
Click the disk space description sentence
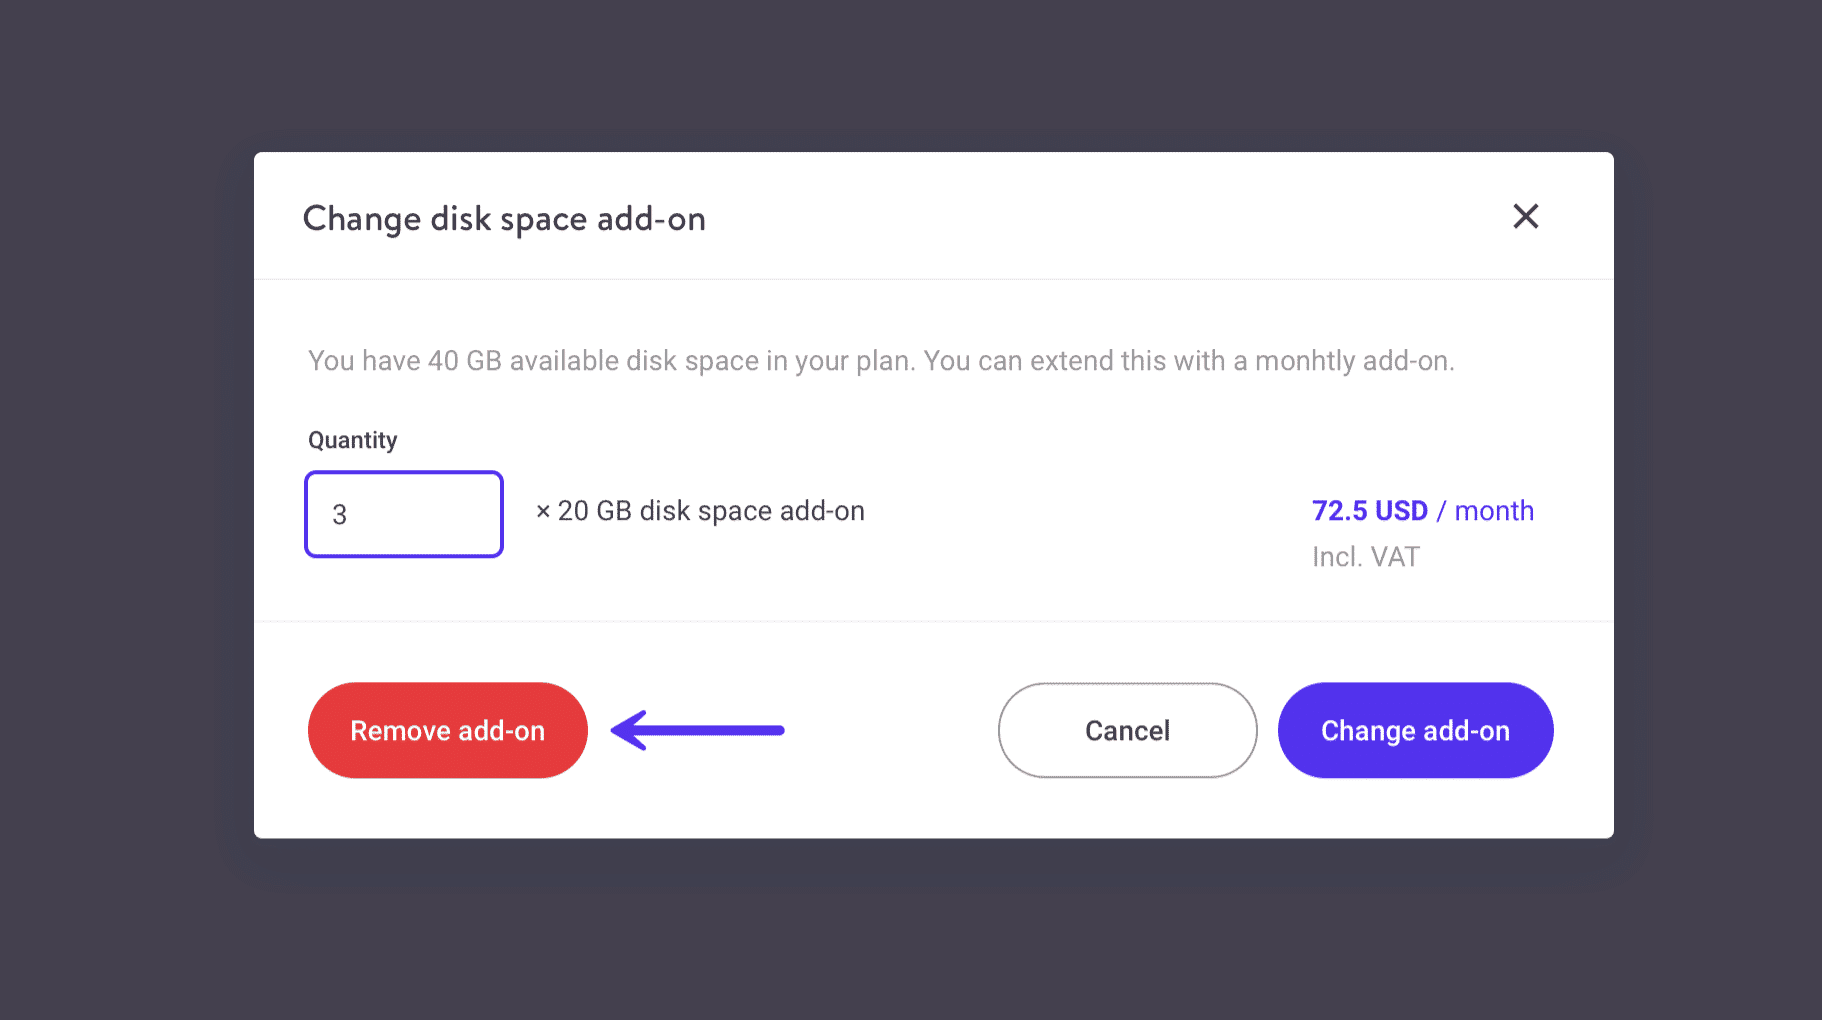[882, 360]
